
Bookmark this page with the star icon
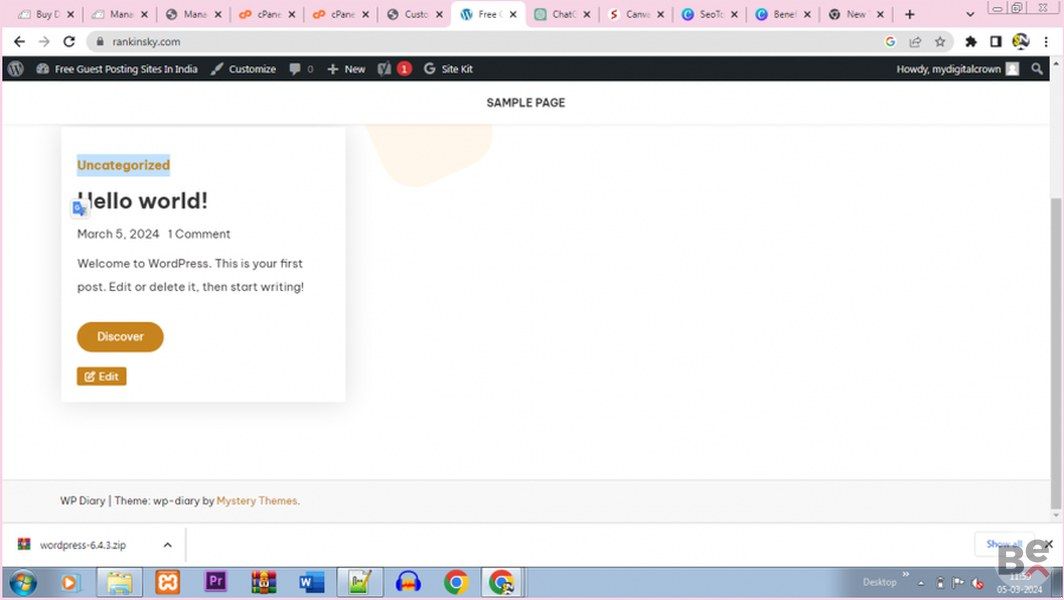tap(940, 42)
